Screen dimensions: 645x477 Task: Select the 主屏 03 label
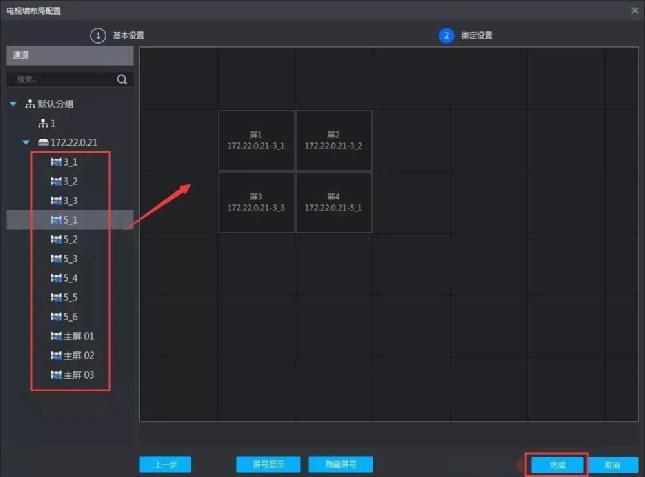[79, 375]
